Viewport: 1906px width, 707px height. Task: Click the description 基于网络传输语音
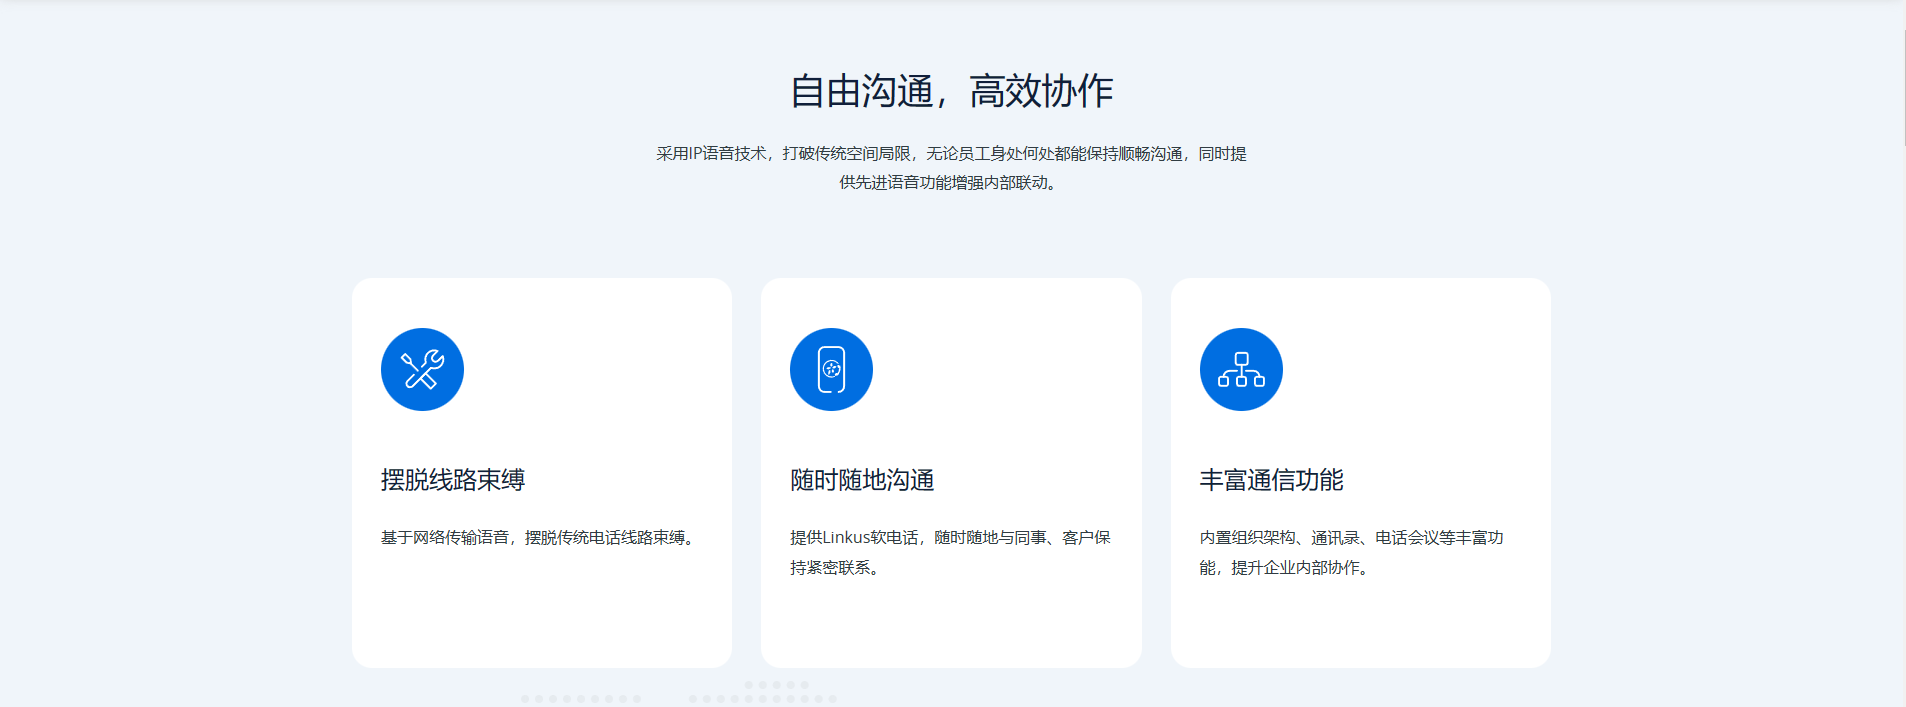[540, 538]
